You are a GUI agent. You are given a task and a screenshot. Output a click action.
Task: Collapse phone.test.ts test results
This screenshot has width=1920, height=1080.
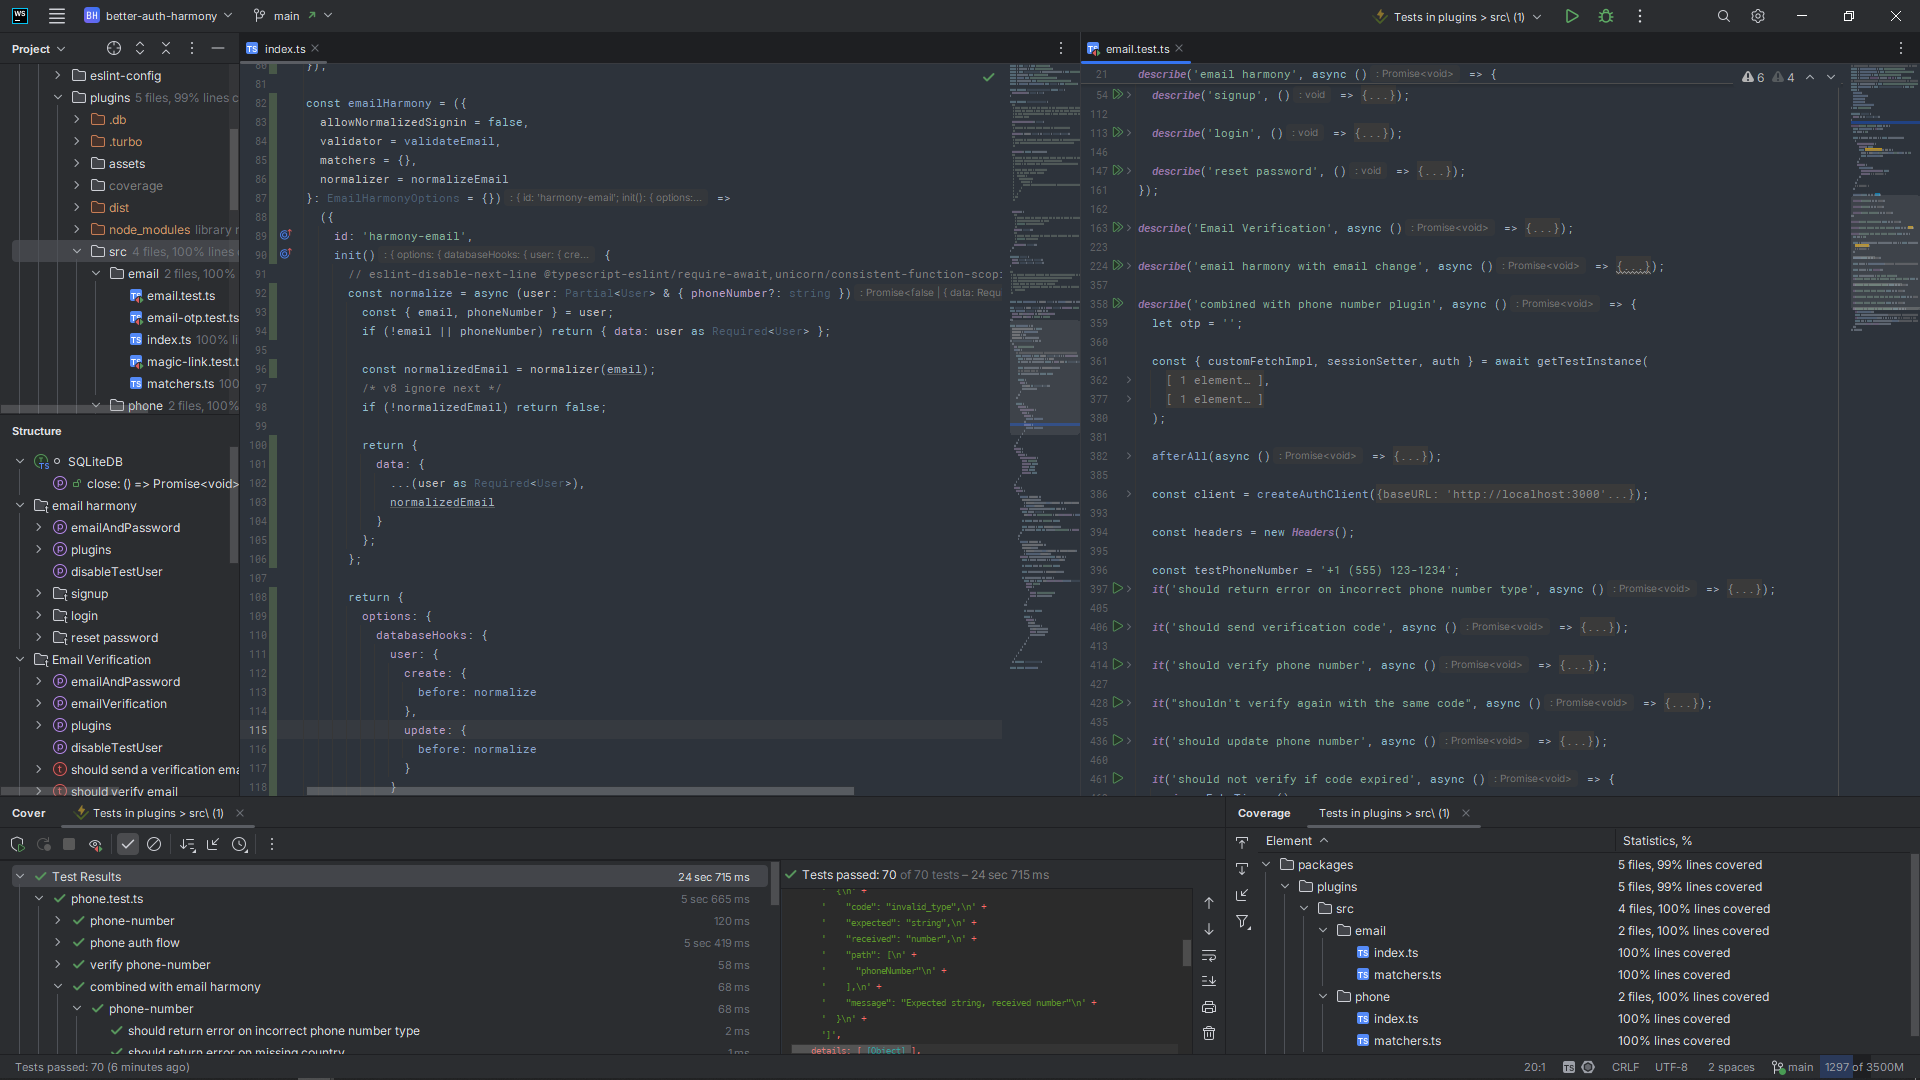pos(38,898)
